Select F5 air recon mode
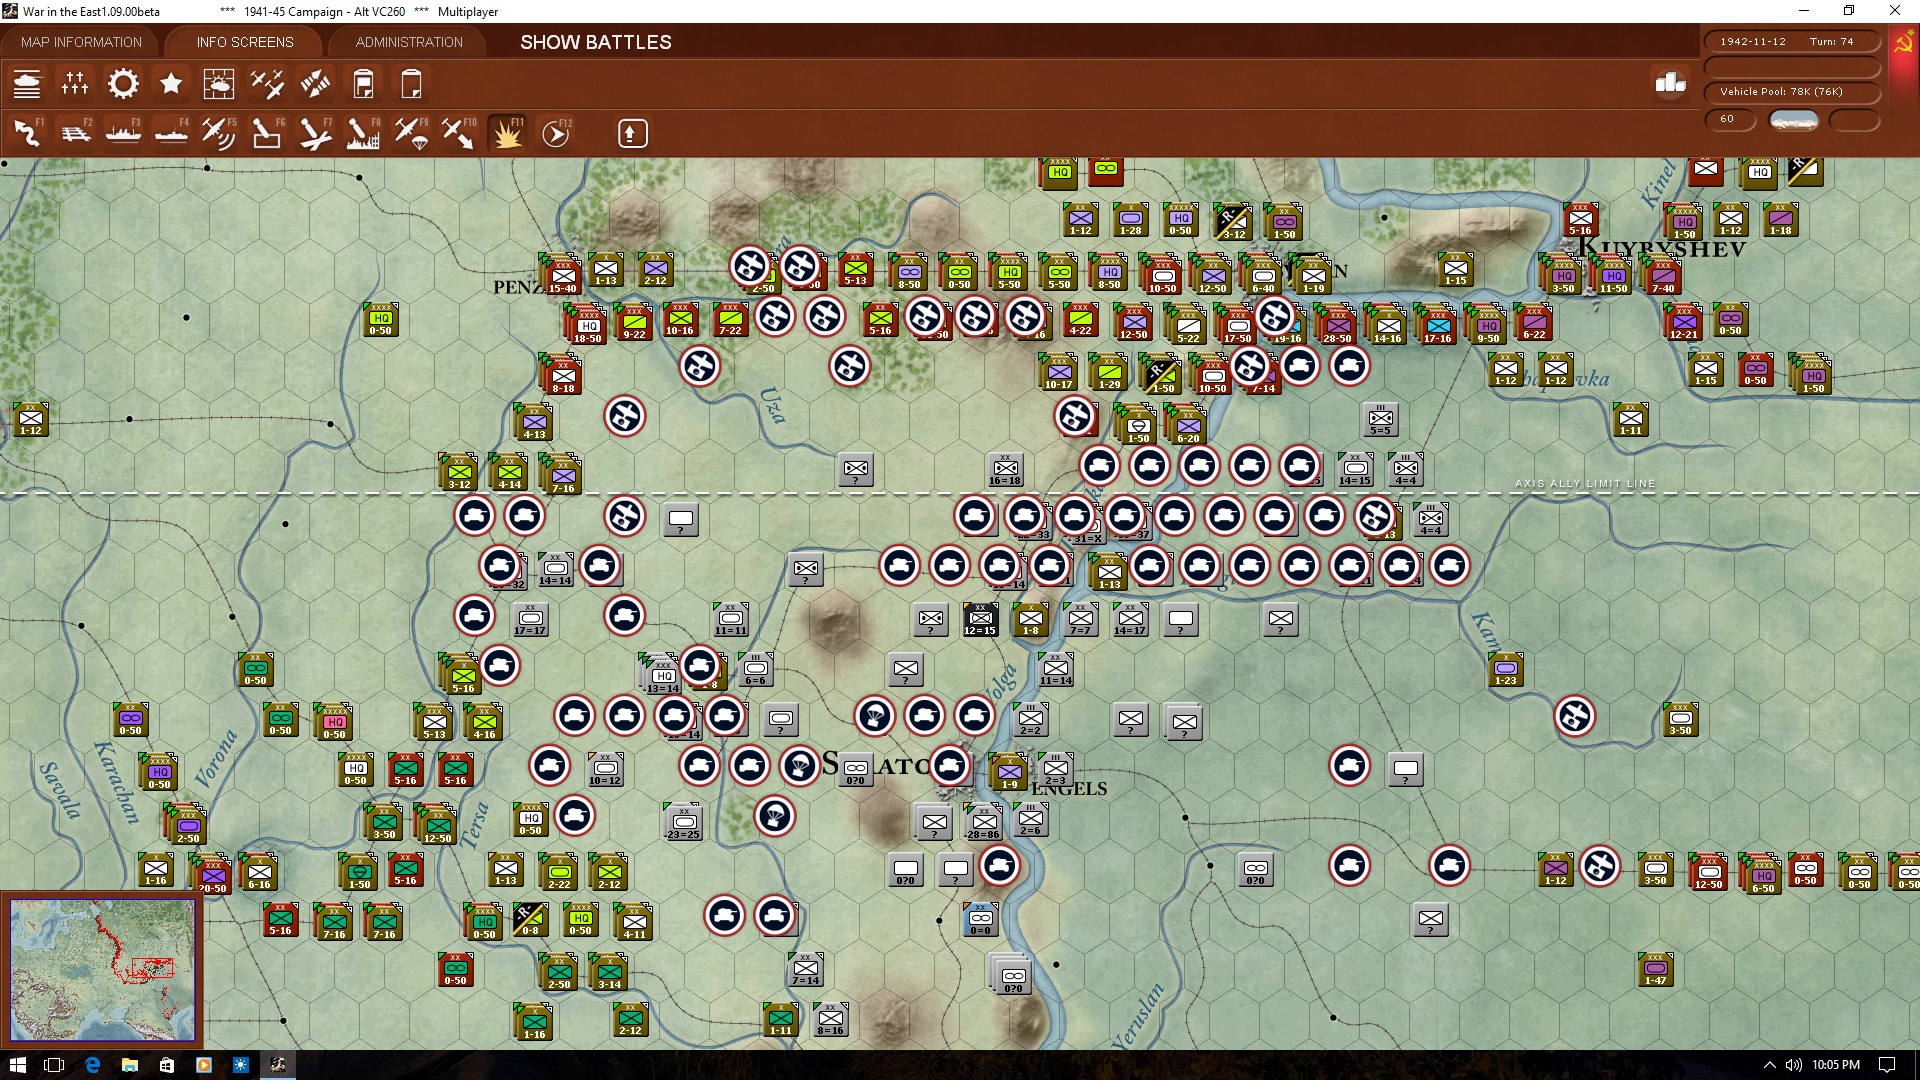Screen dimensions: 1920x1080 pos(219,133)
